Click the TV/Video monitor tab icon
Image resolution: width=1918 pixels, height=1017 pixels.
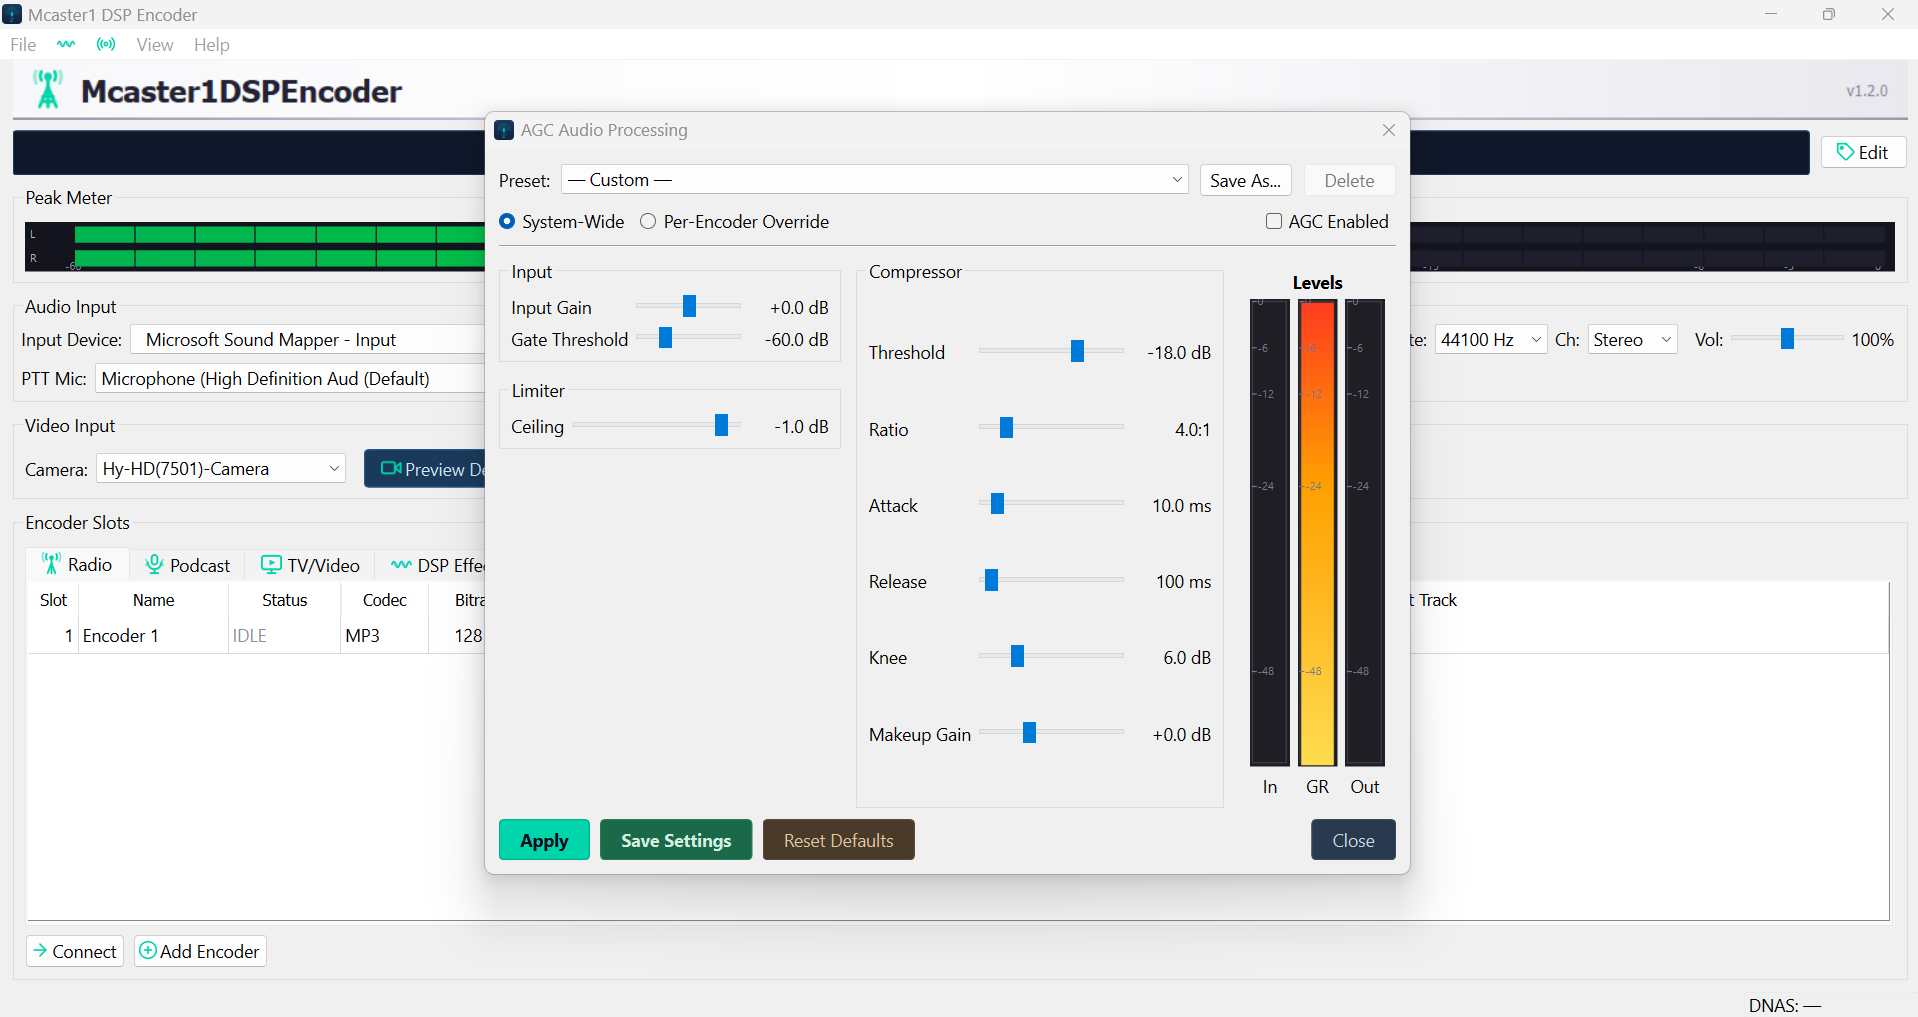(x=271, y=564)
